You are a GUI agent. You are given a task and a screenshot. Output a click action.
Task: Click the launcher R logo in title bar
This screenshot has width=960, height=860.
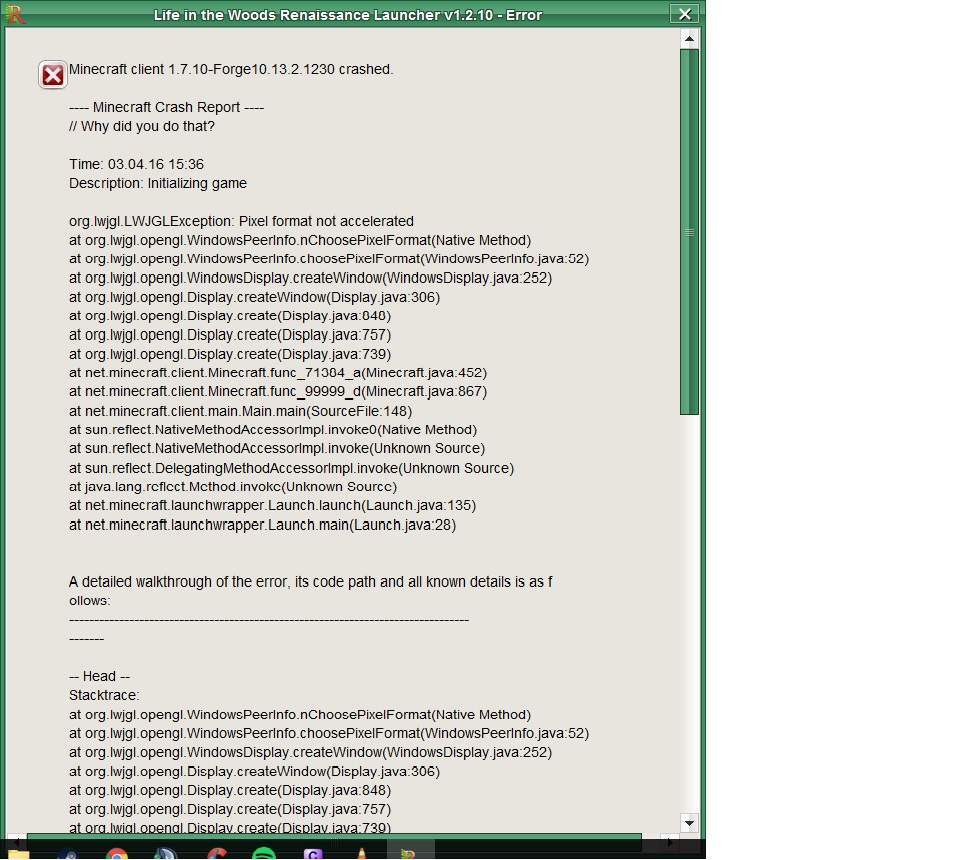pos(15,14)
